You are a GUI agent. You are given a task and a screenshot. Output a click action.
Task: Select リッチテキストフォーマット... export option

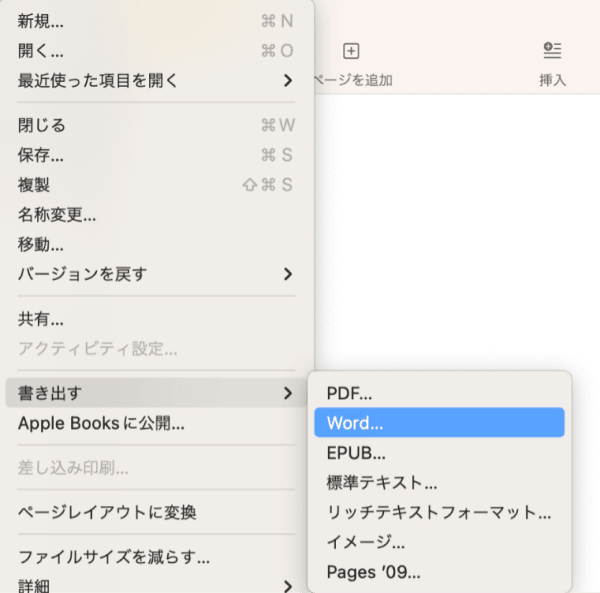point(439,512)
